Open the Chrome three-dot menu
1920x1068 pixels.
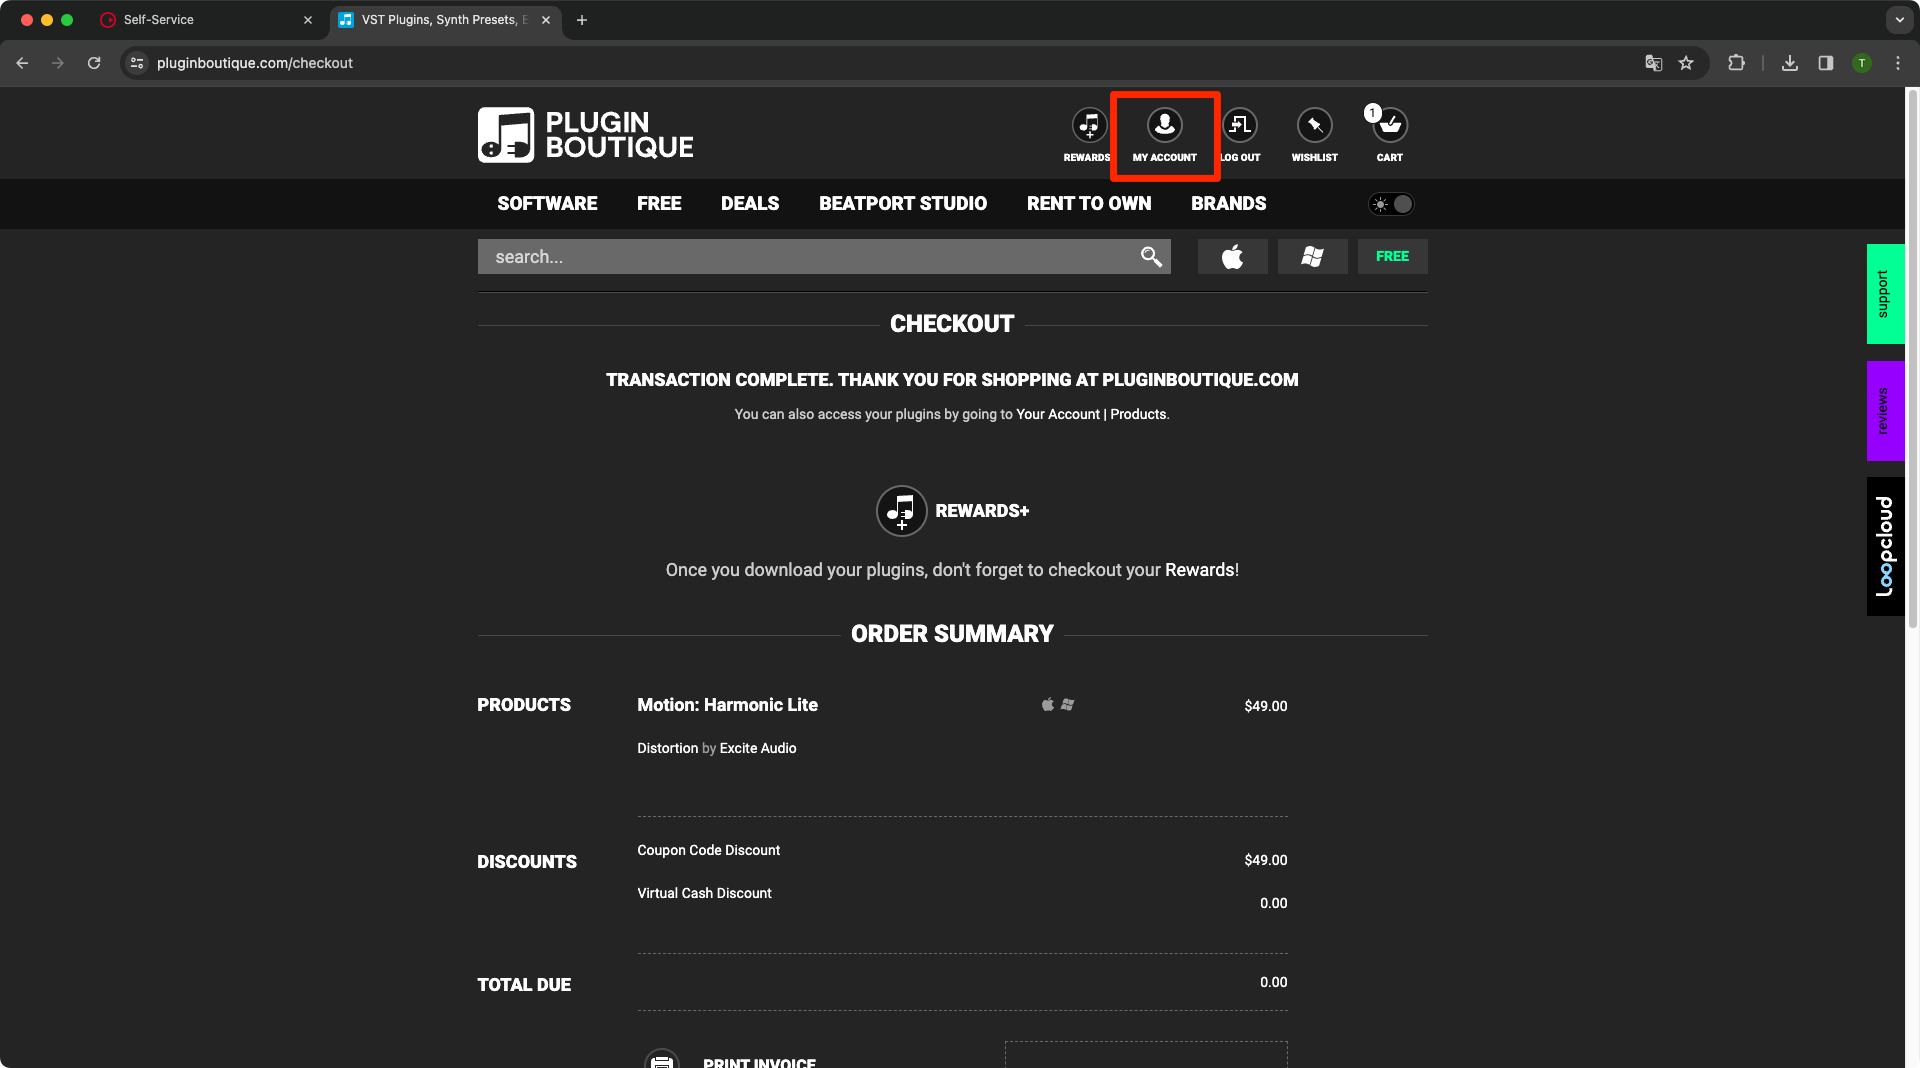[x=1898, y=63]
